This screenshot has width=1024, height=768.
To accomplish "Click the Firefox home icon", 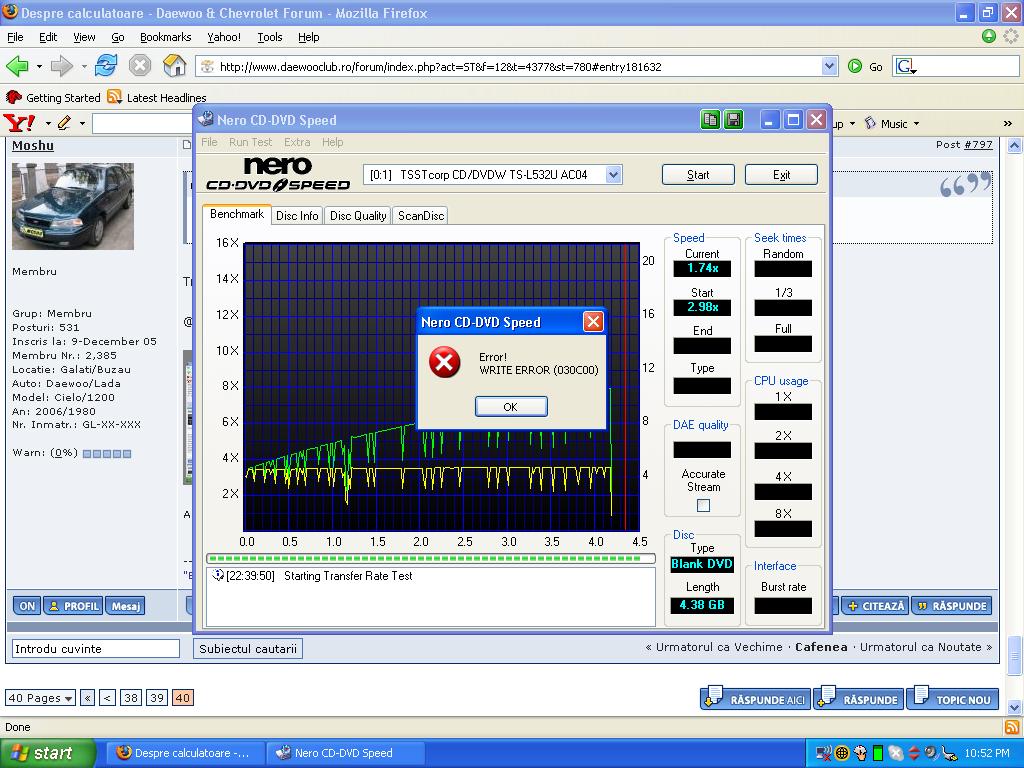I will tap(175, 66).
